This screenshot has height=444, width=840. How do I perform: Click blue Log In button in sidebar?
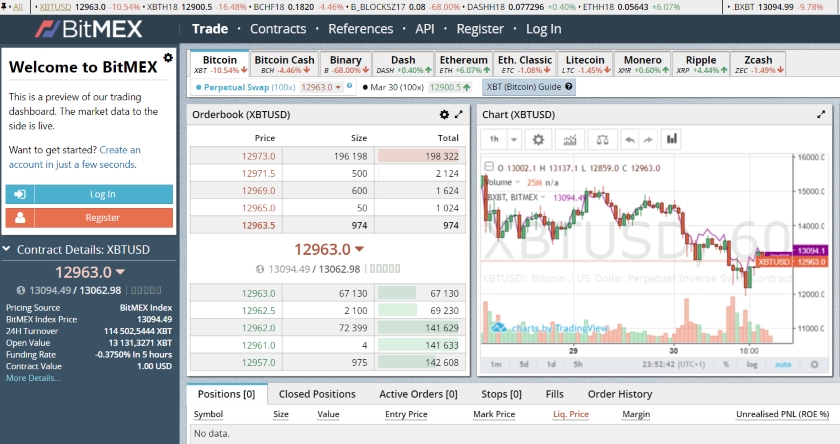[x=89, y=194]
